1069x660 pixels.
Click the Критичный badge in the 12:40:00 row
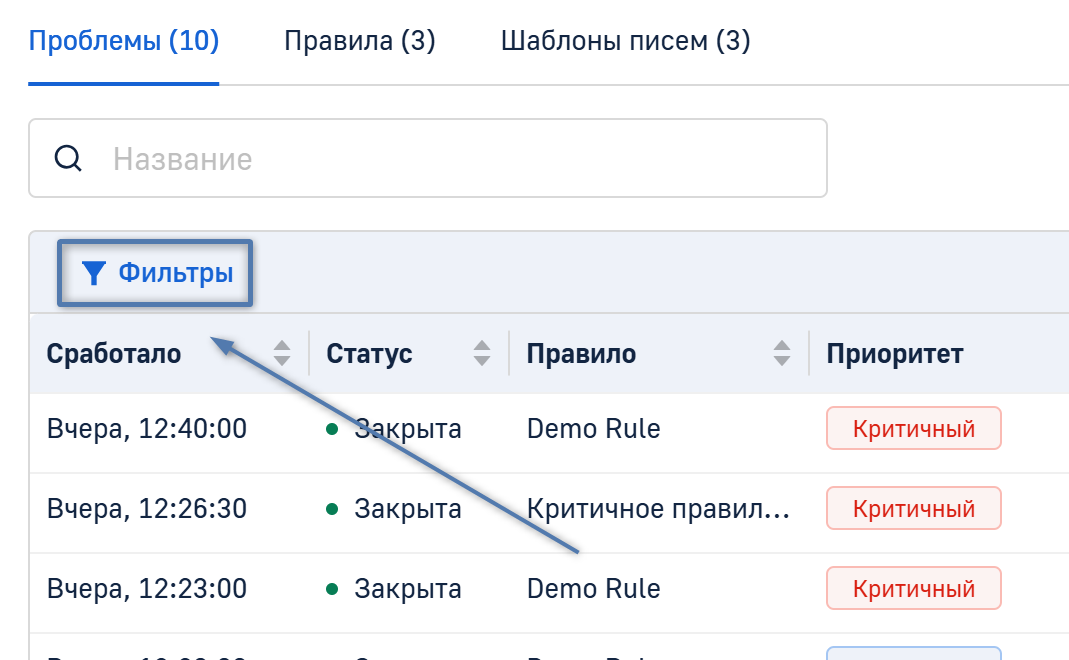(x=913, y=429)
